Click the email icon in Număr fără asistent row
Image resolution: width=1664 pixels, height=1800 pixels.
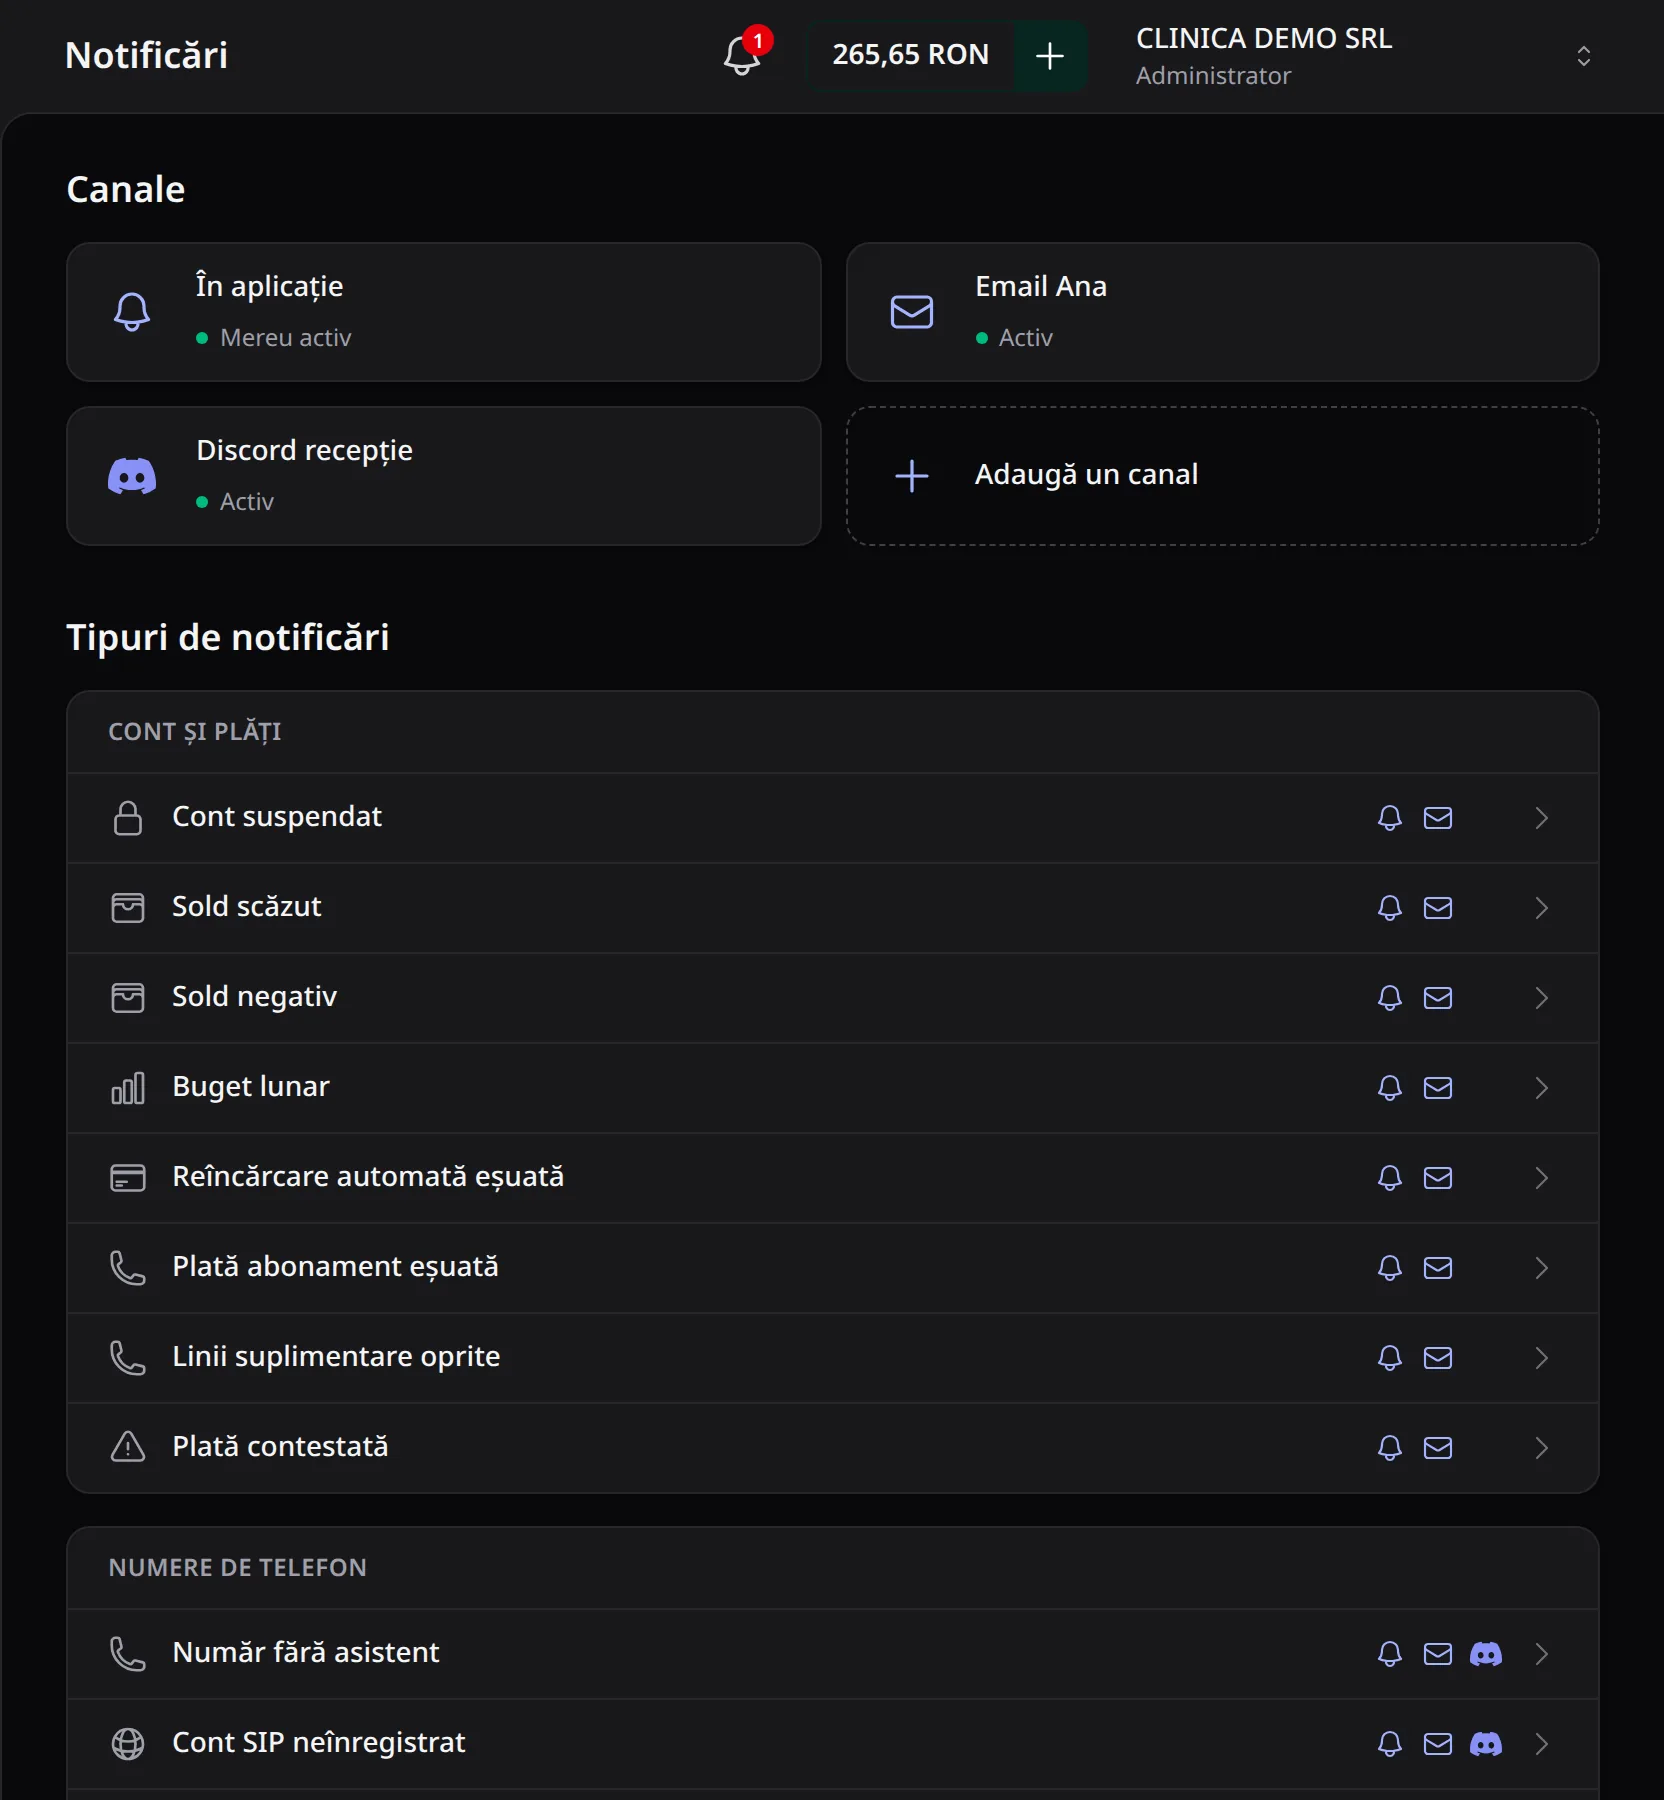pyautogui.click(x=1438, y=1654)
